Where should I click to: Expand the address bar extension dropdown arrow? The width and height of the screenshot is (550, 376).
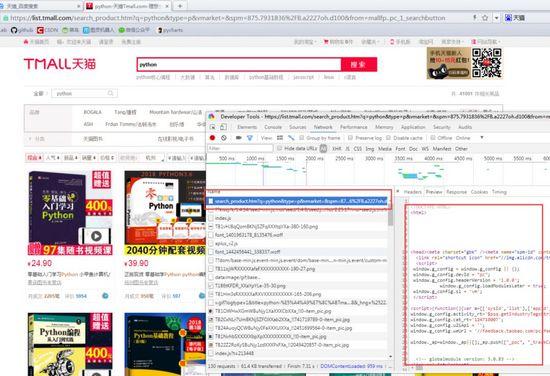pos(496,18)
